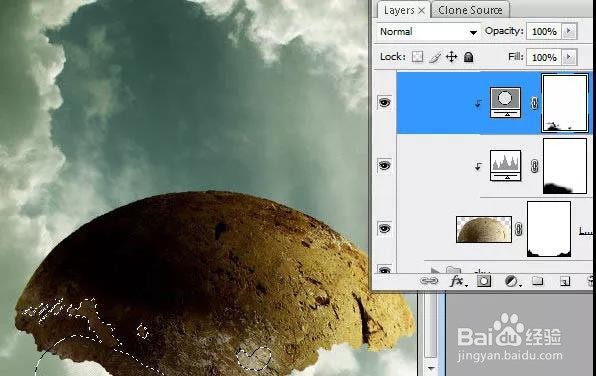Open the Fill slider arrow
Image resolution: width=596 pixels, height=376 pixels.
coord(569,57)
